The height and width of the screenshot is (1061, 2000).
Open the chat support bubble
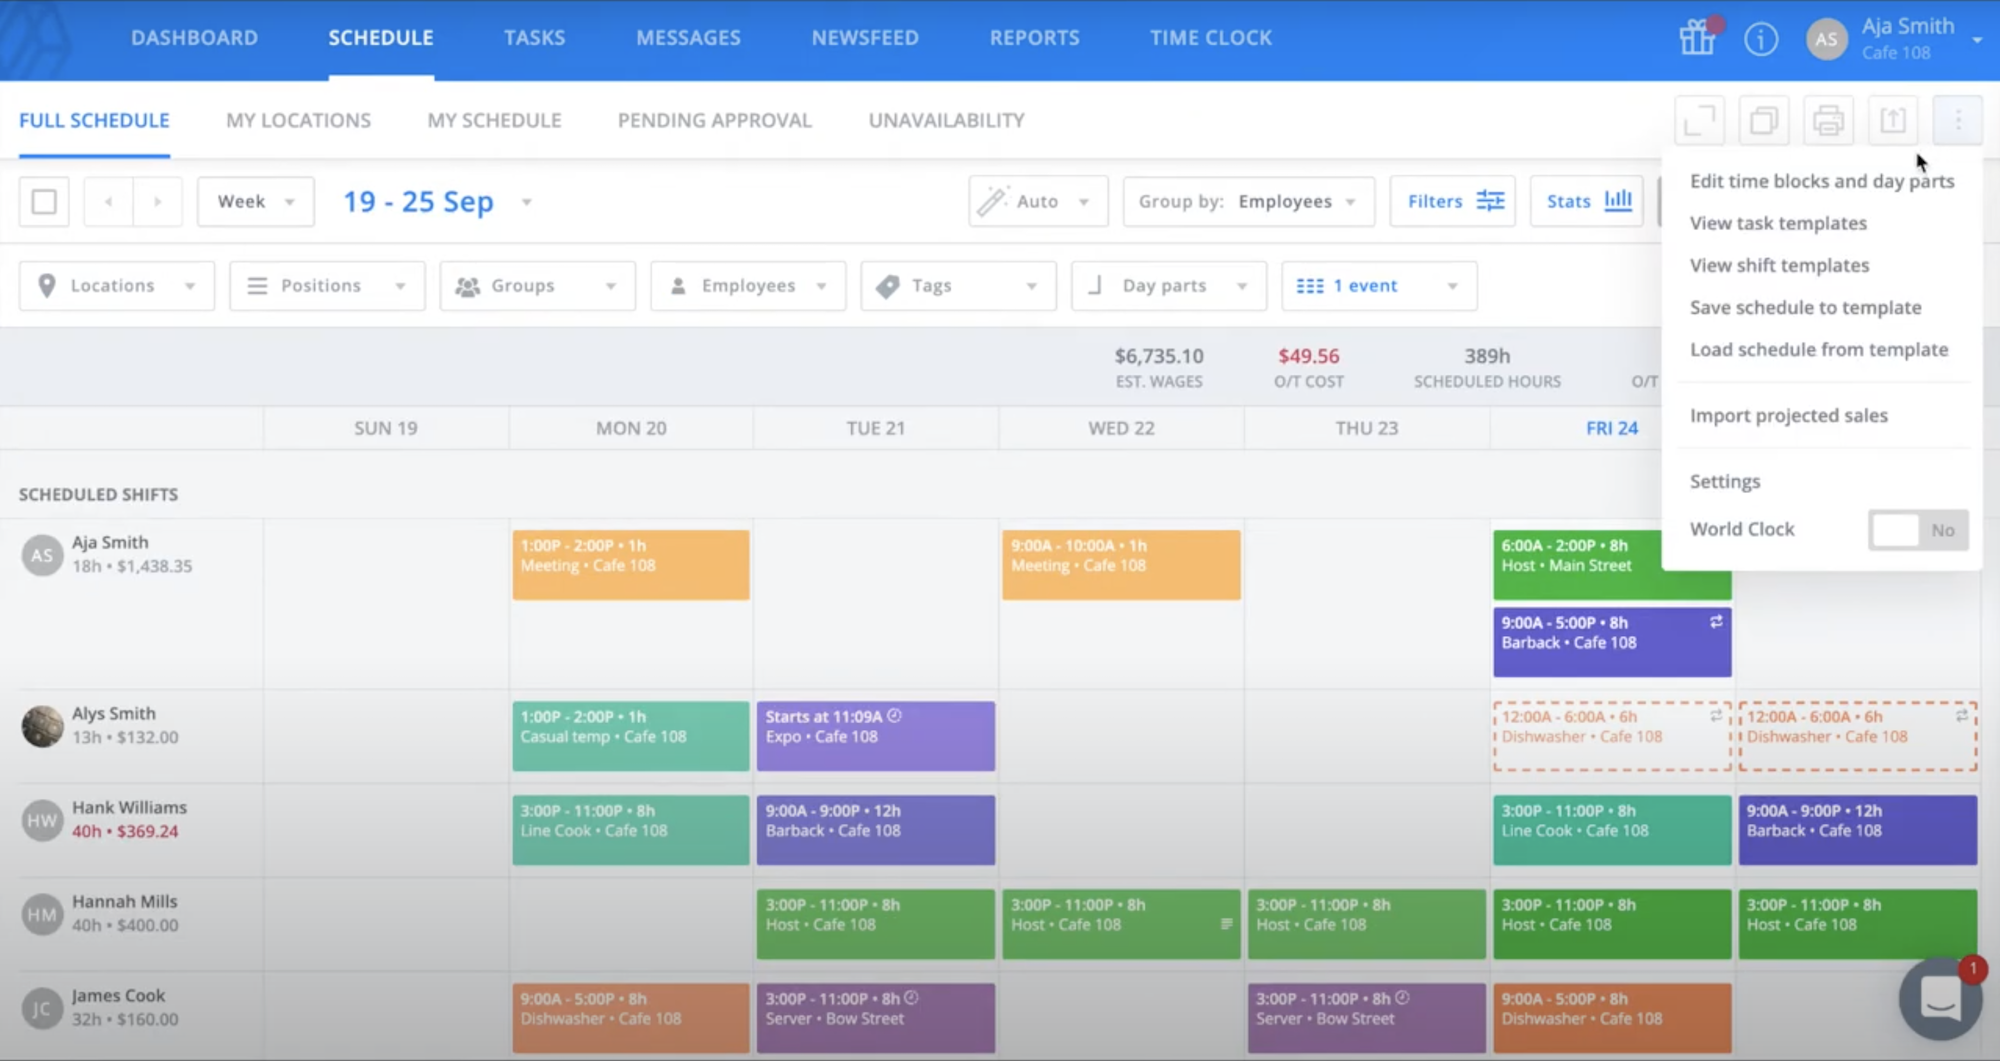(1940, 998)
